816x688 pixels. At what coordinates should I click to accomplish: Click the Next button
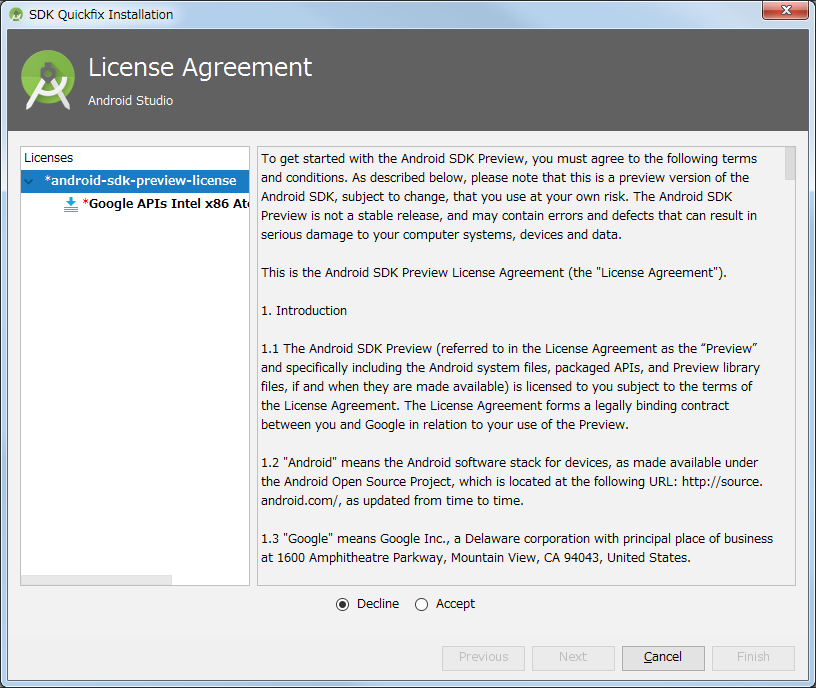click(573, 657)
